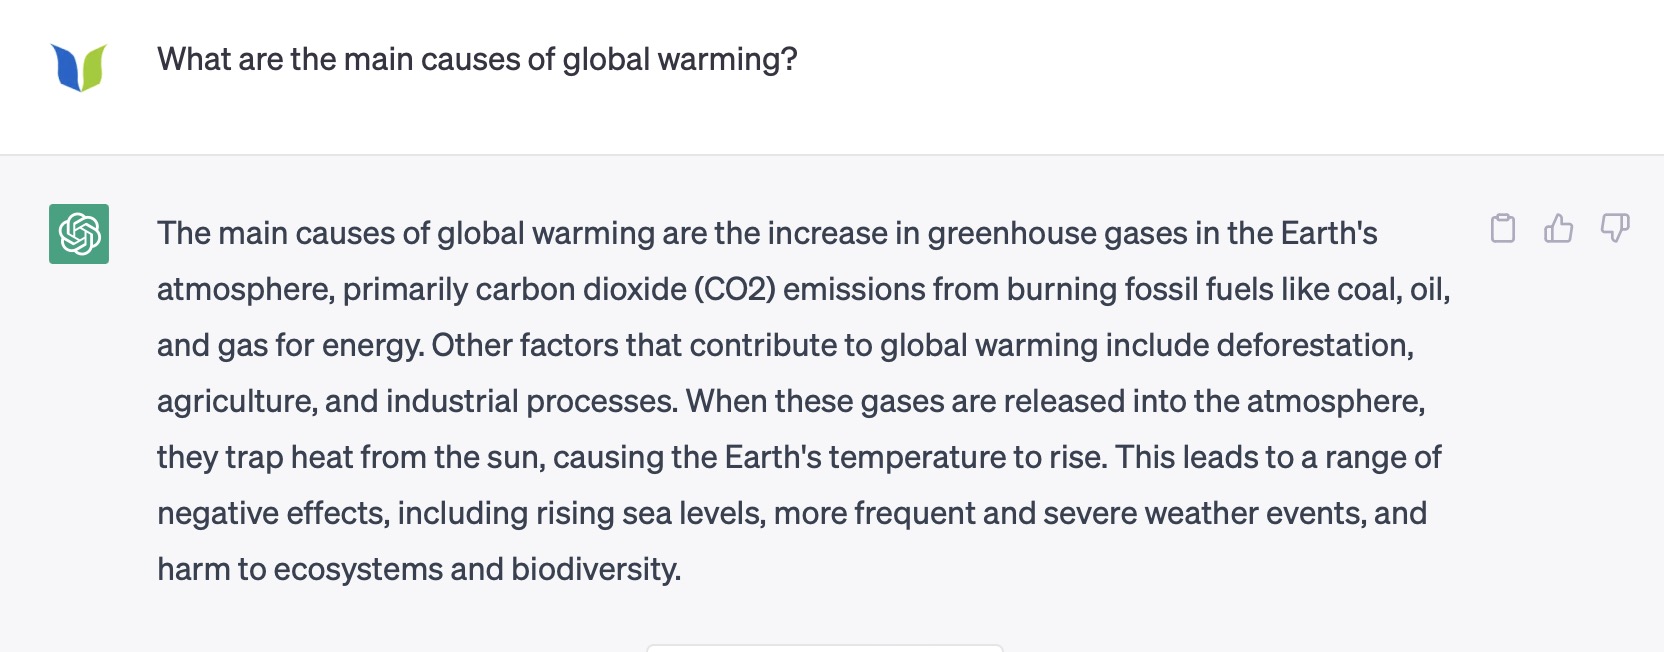
Task: Click the blue and green user avatar
Action: [x=79, y=67]
